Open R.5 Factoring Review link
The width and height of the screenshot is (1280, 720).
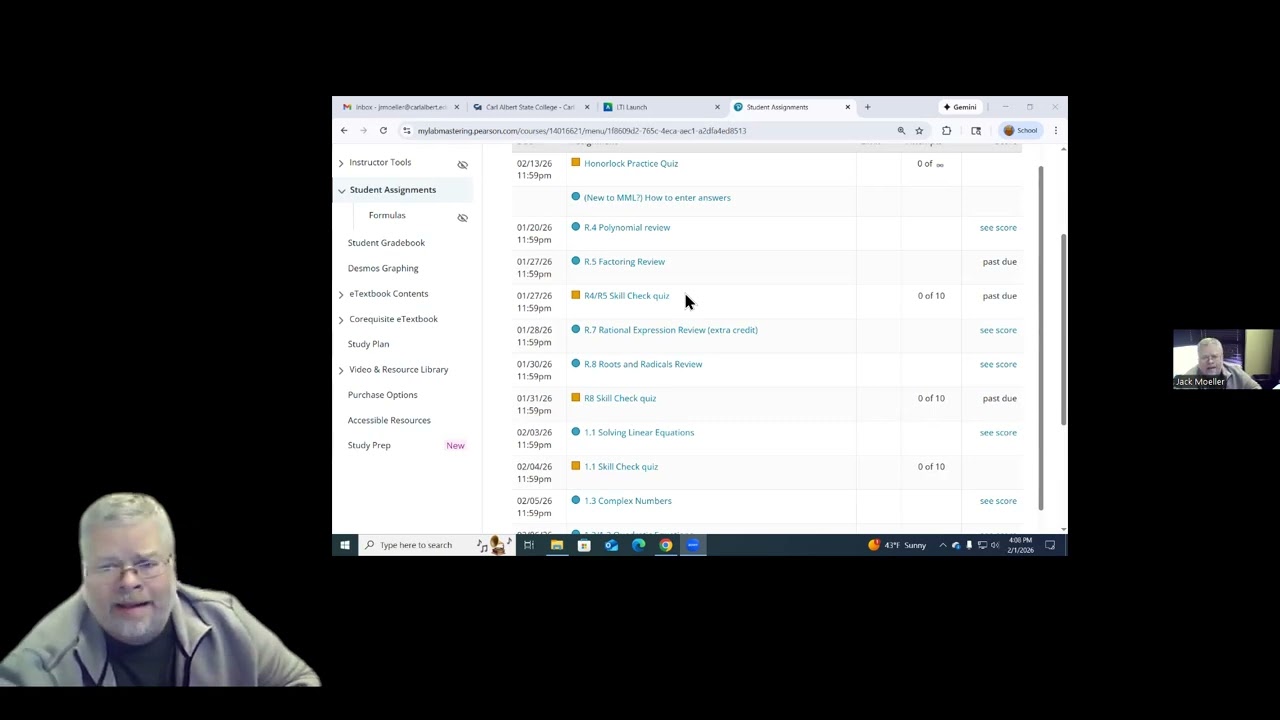pyautogui.click(x=624, y=262)
